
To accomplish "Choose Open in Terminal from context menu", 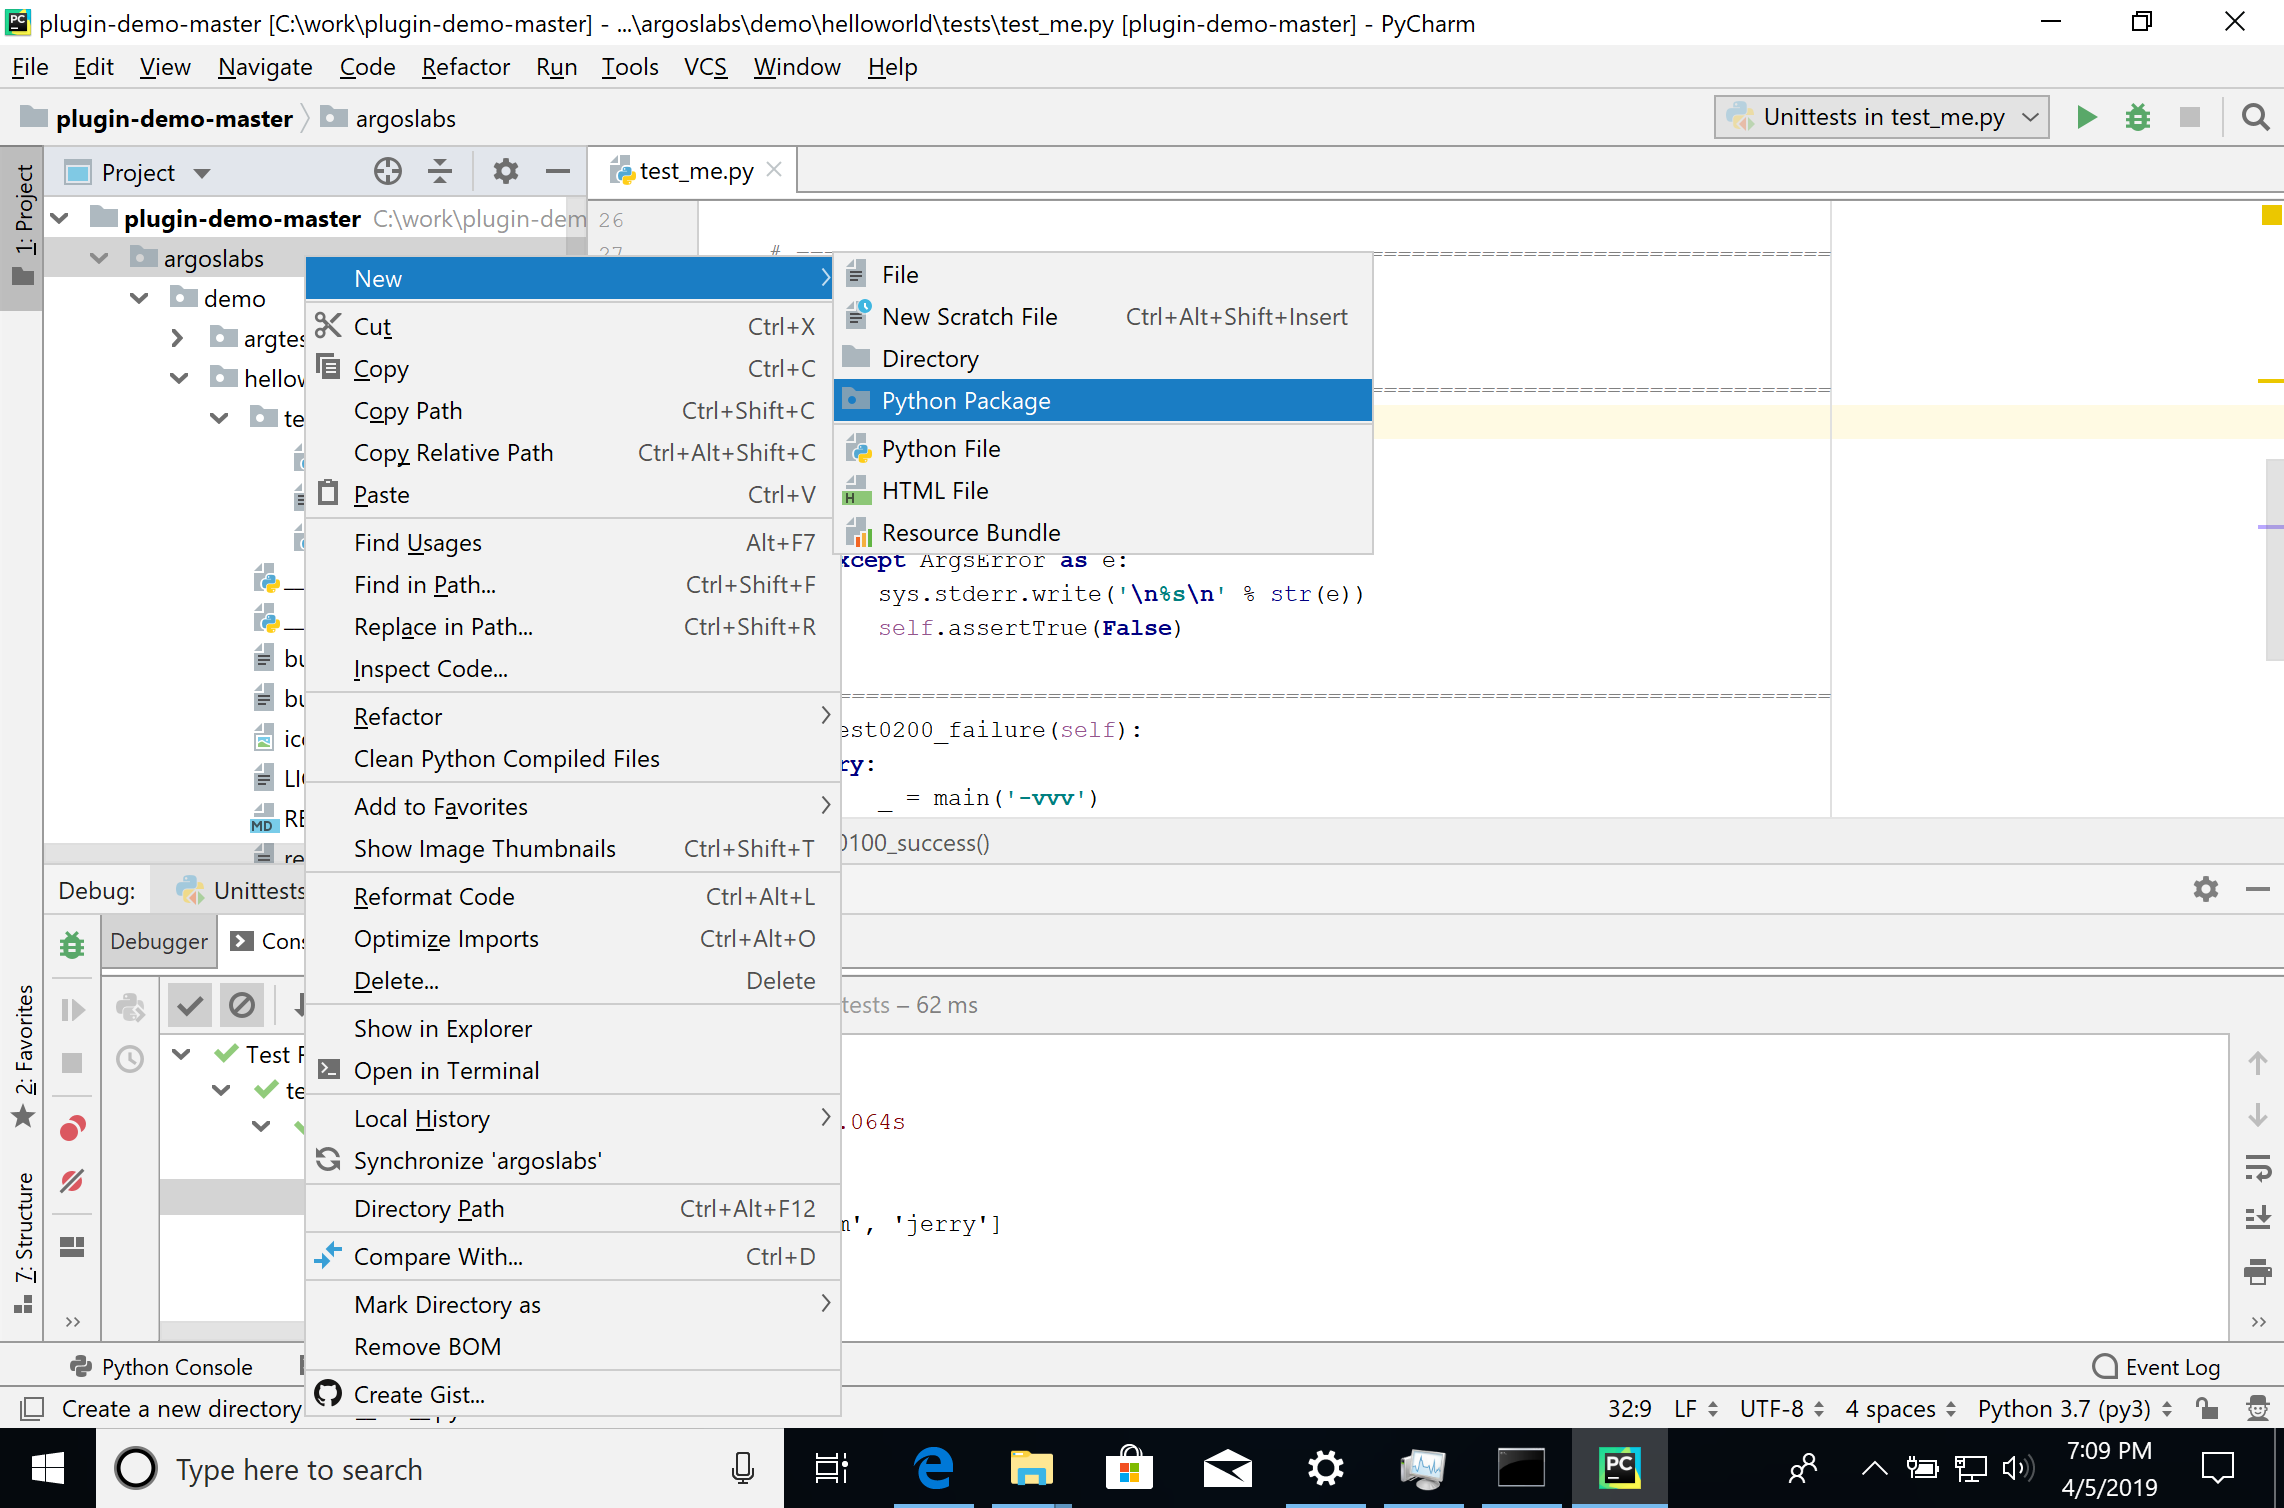I will point(572,1070).
